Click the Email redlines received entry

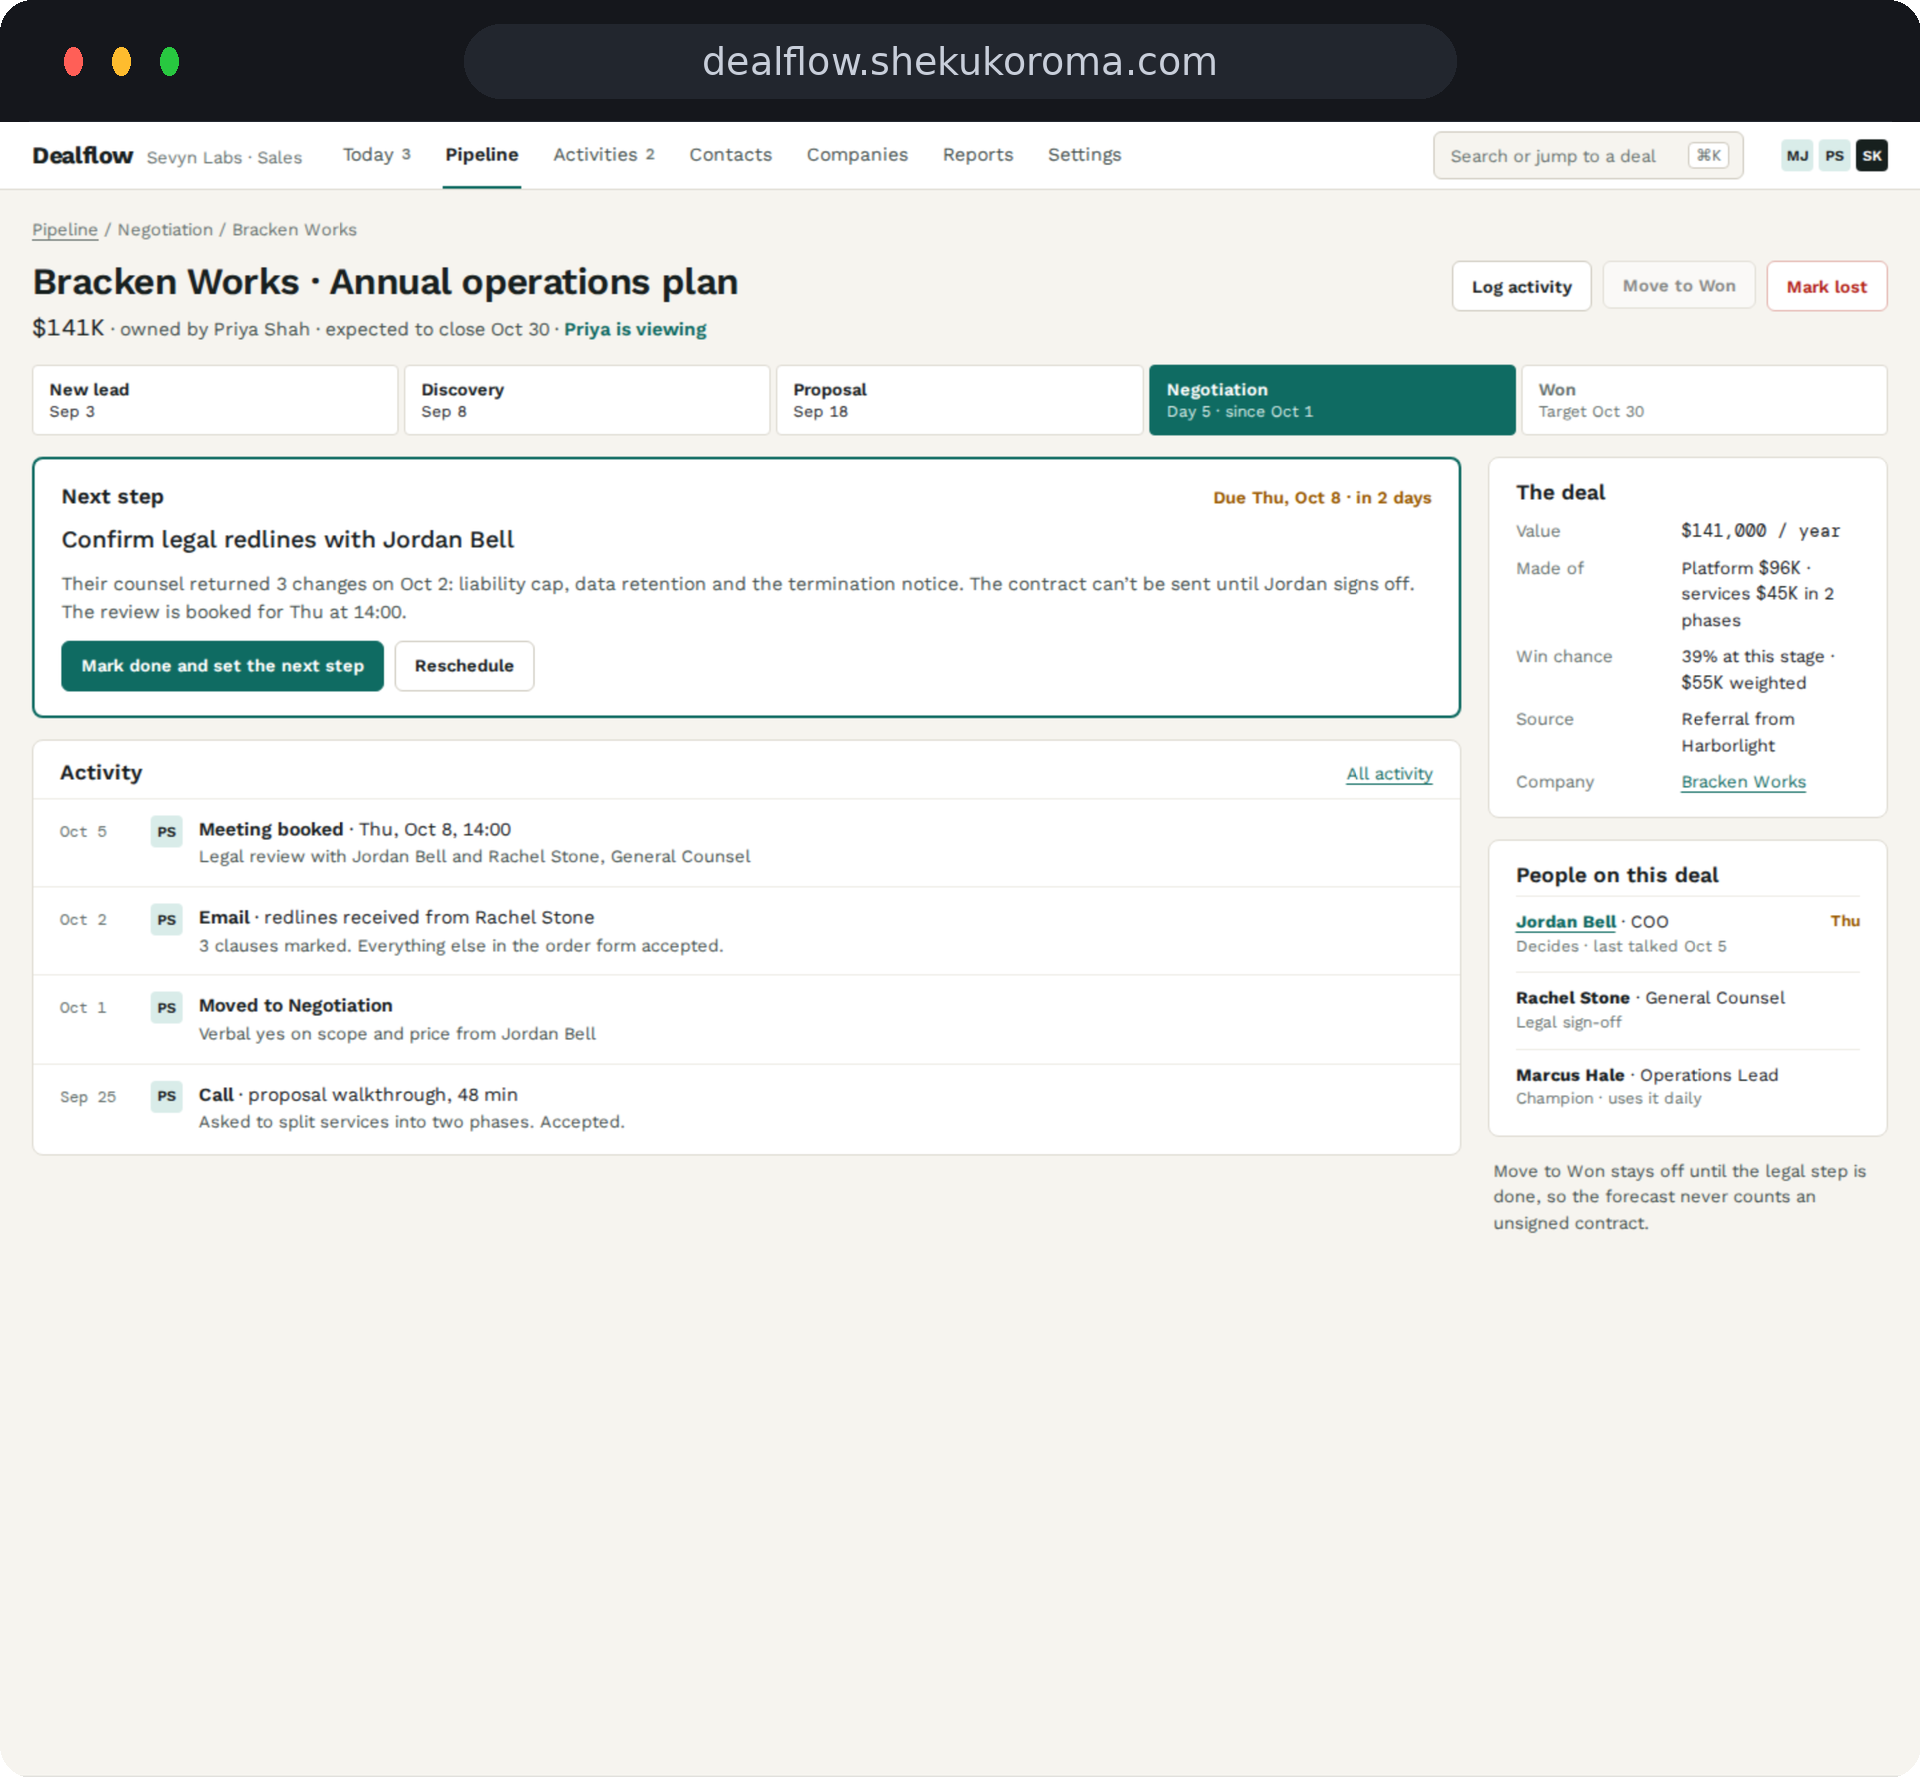pos(746,931)
